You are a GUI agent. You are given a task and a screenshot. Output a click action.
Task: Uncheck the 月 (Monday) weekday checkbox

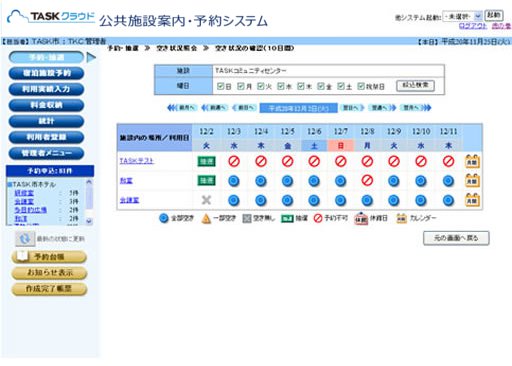click(240, 86)
